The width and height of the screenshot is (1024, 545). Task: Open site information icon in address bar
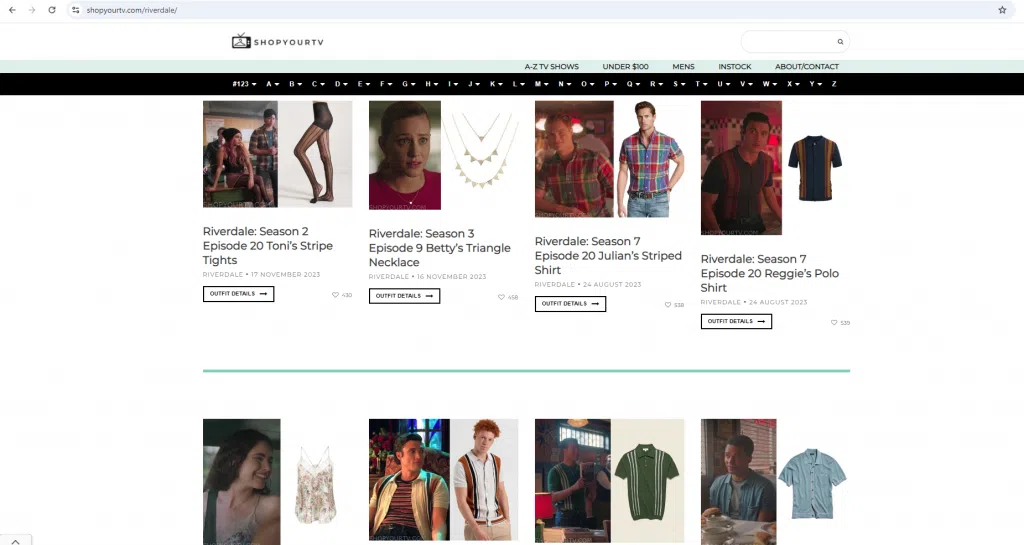(76, 10)
